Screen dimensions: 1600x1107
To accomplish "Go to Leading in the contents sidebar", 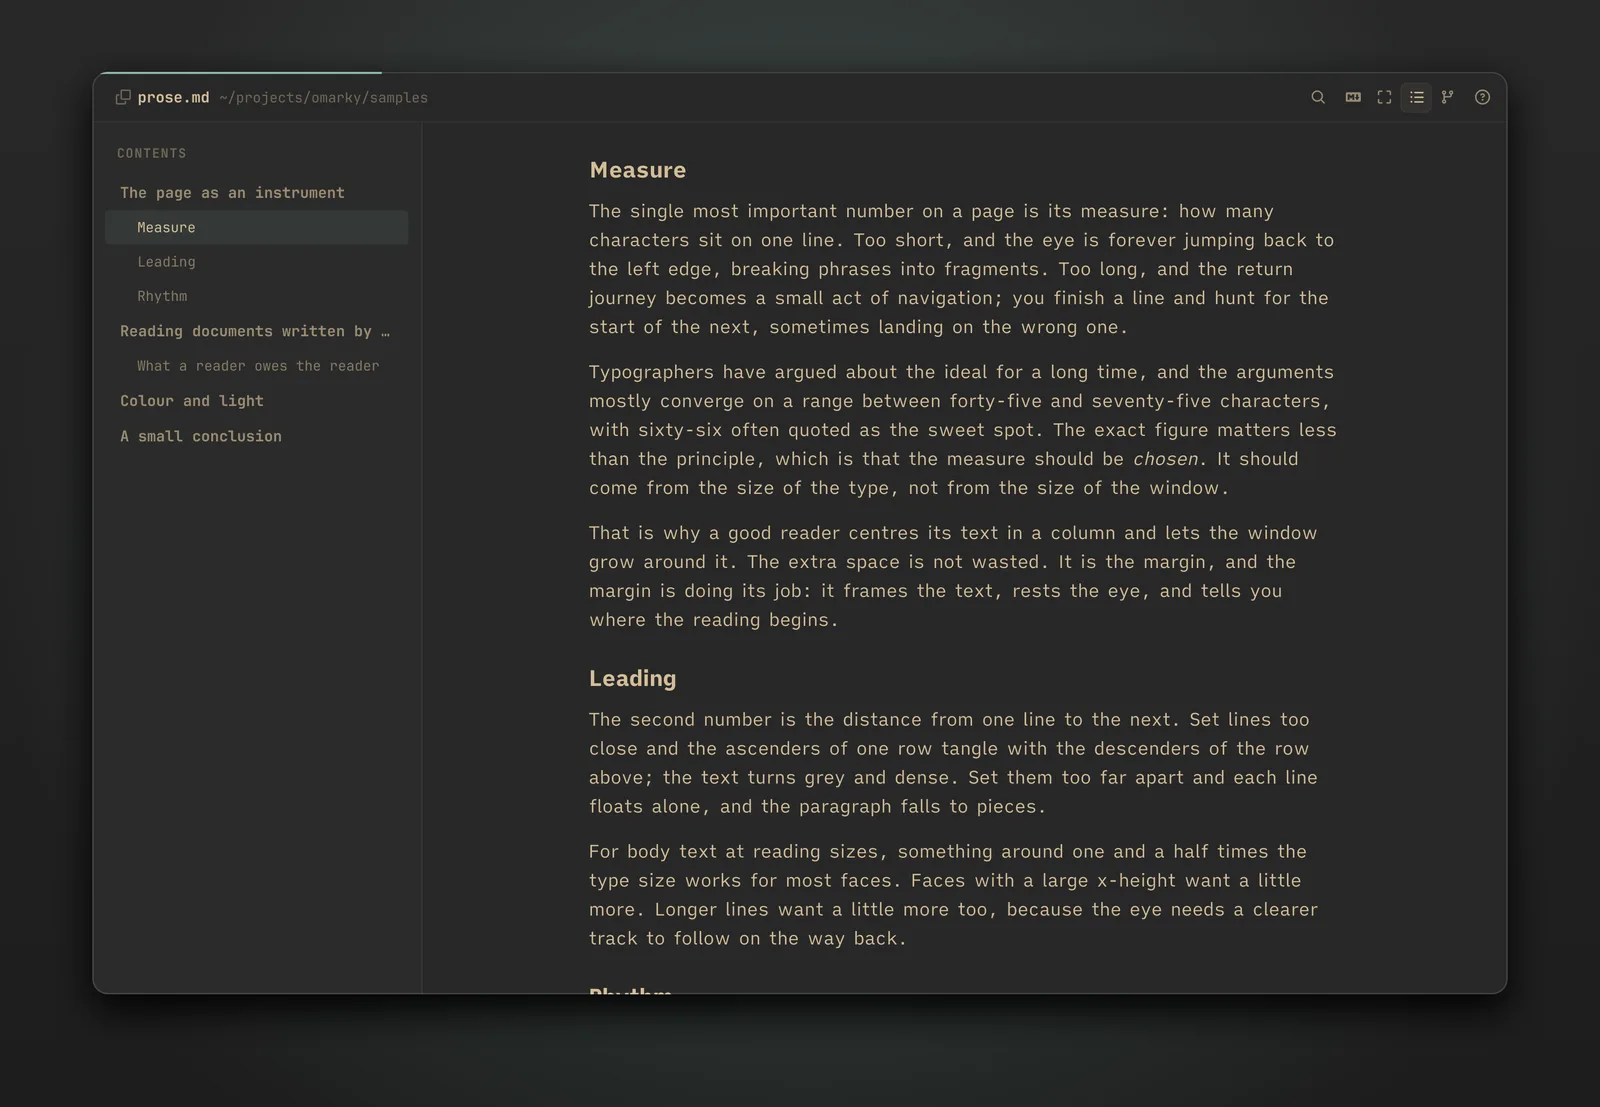I will [256, 262].
